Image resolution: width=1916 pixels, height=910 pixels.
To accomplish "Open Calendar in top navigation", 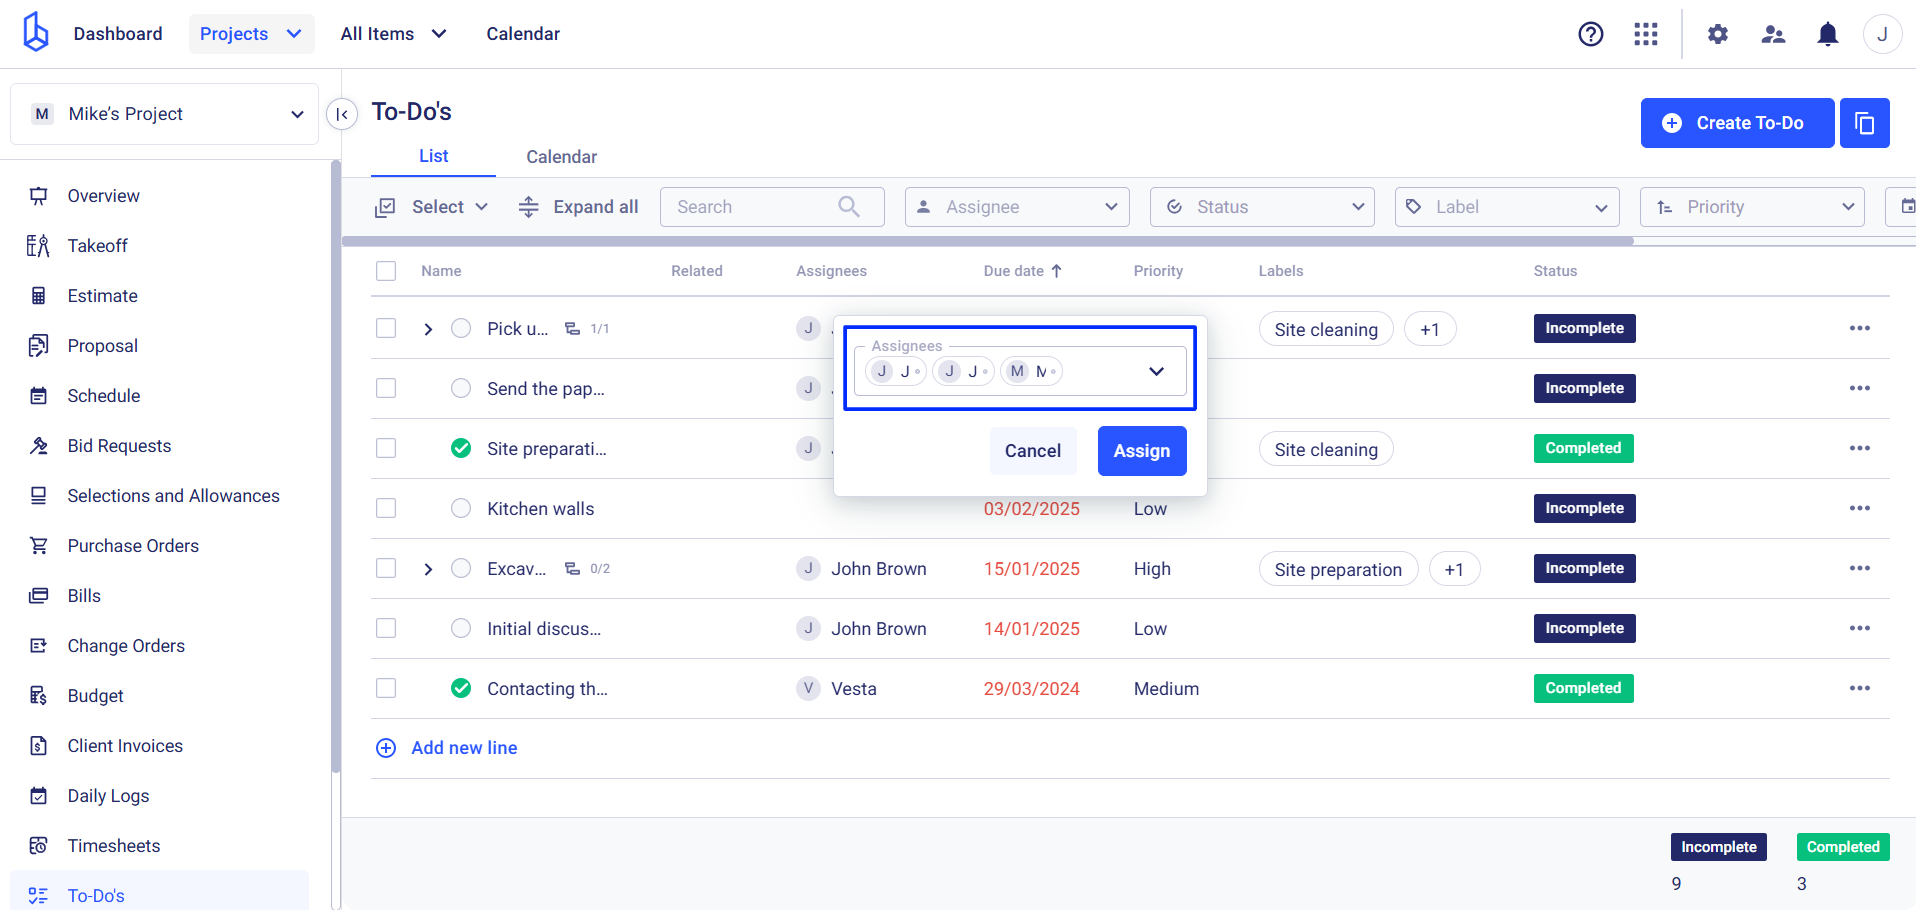I will [523, 34].
